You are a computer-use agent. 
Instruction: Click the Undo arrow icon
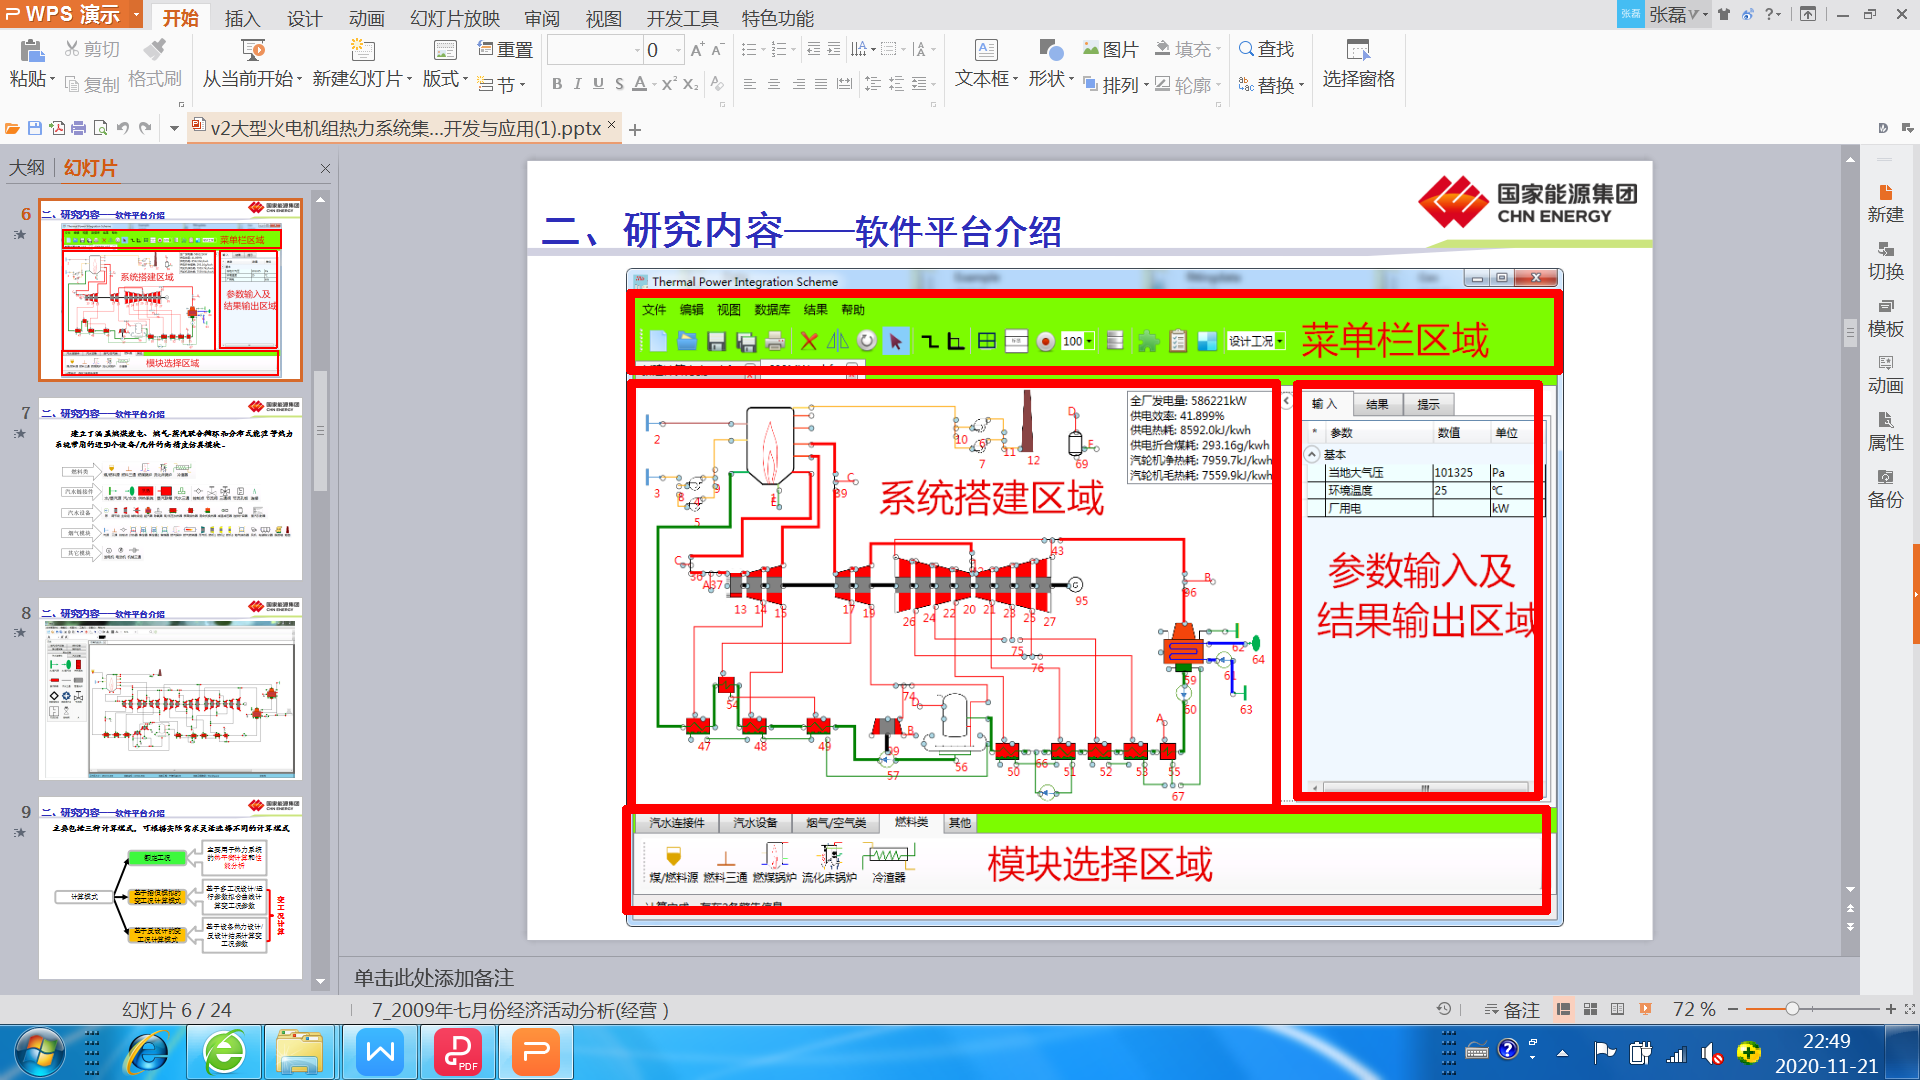tap(123, 128)
